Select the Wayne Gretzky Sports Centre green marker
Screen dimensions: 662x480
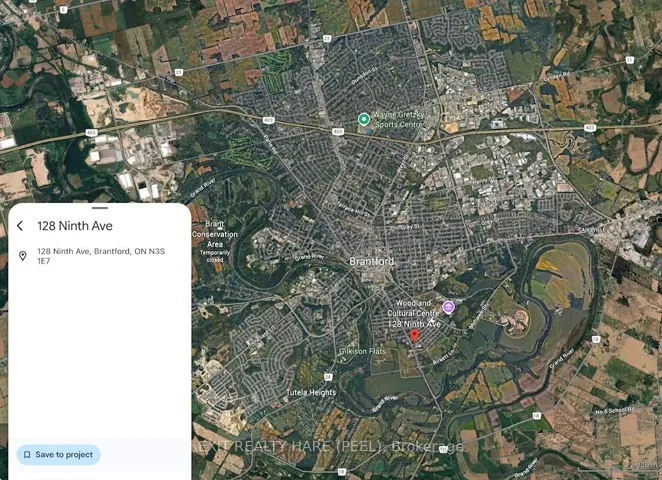364,119
